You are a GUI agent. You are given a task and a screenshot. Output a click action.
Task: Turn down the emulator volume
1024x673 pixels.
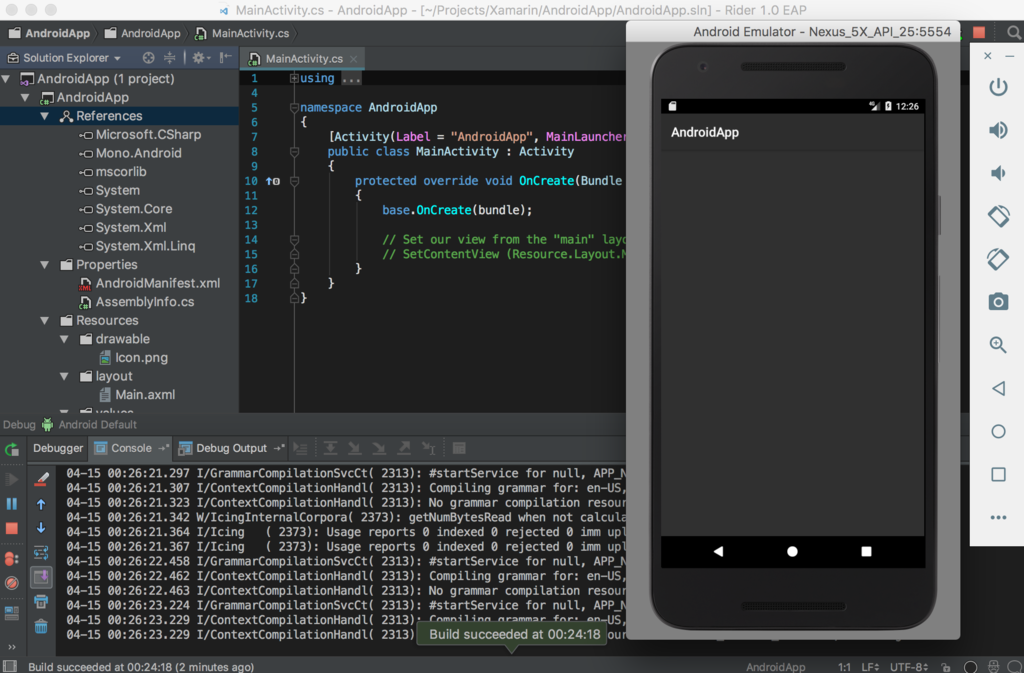click(998, 173)
